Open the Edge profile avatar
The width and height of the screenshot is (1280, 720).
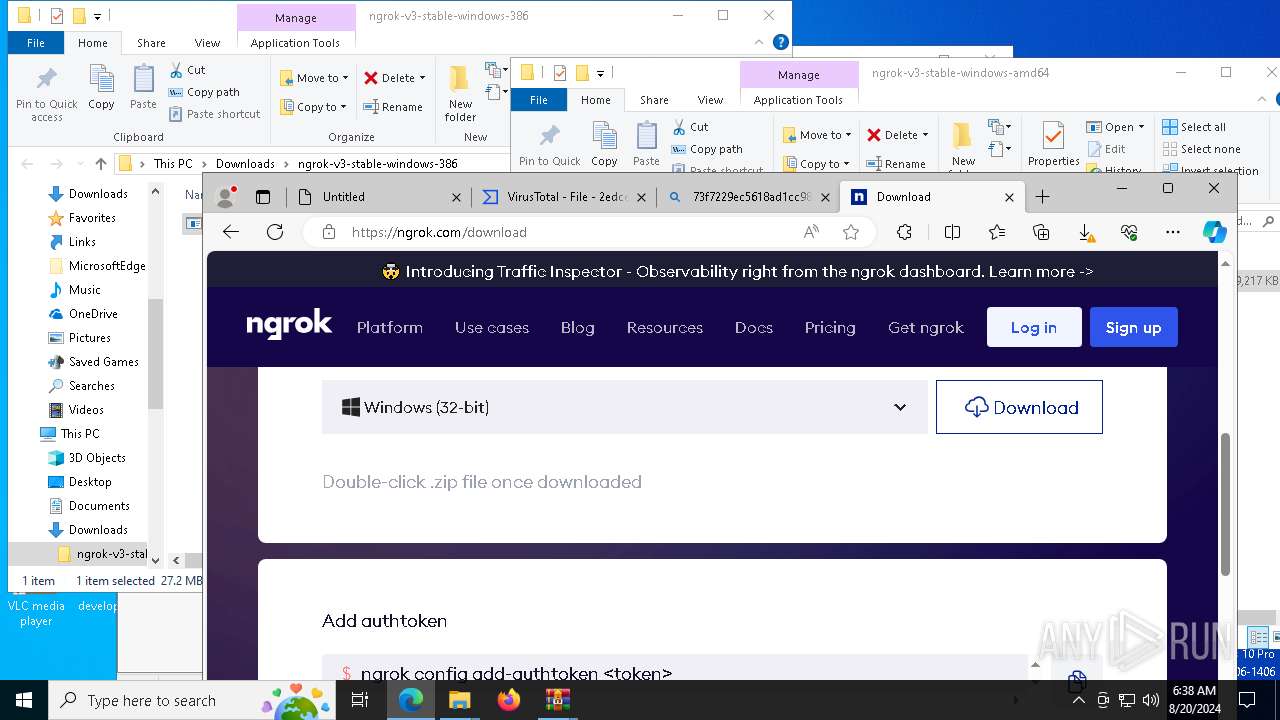(x=226, y=197)
